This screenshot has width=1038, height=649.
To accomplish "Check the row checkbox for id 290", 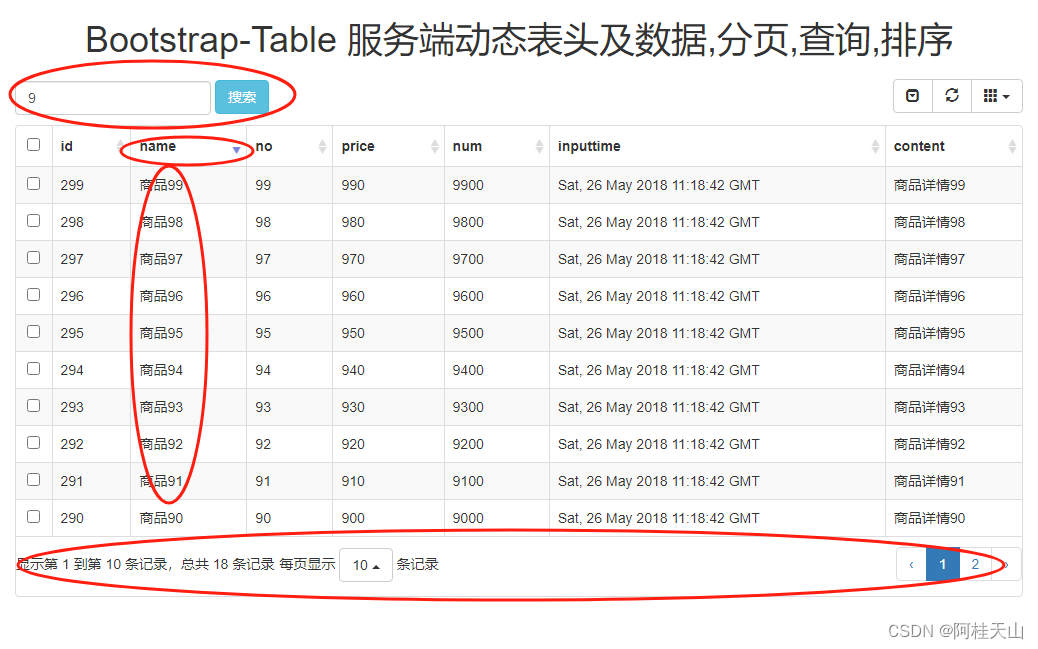I will pyautogui.click(x=33, y=517).
